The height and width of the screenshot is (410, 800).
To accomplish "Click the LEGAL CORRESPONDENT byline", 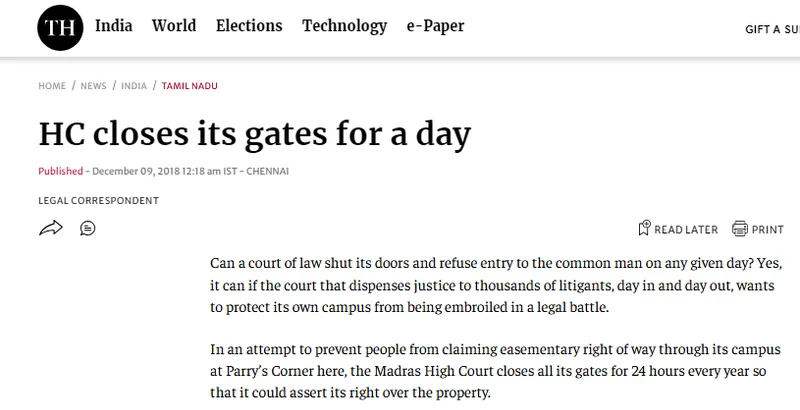I will pyautogui.click(x=98, y=200).
